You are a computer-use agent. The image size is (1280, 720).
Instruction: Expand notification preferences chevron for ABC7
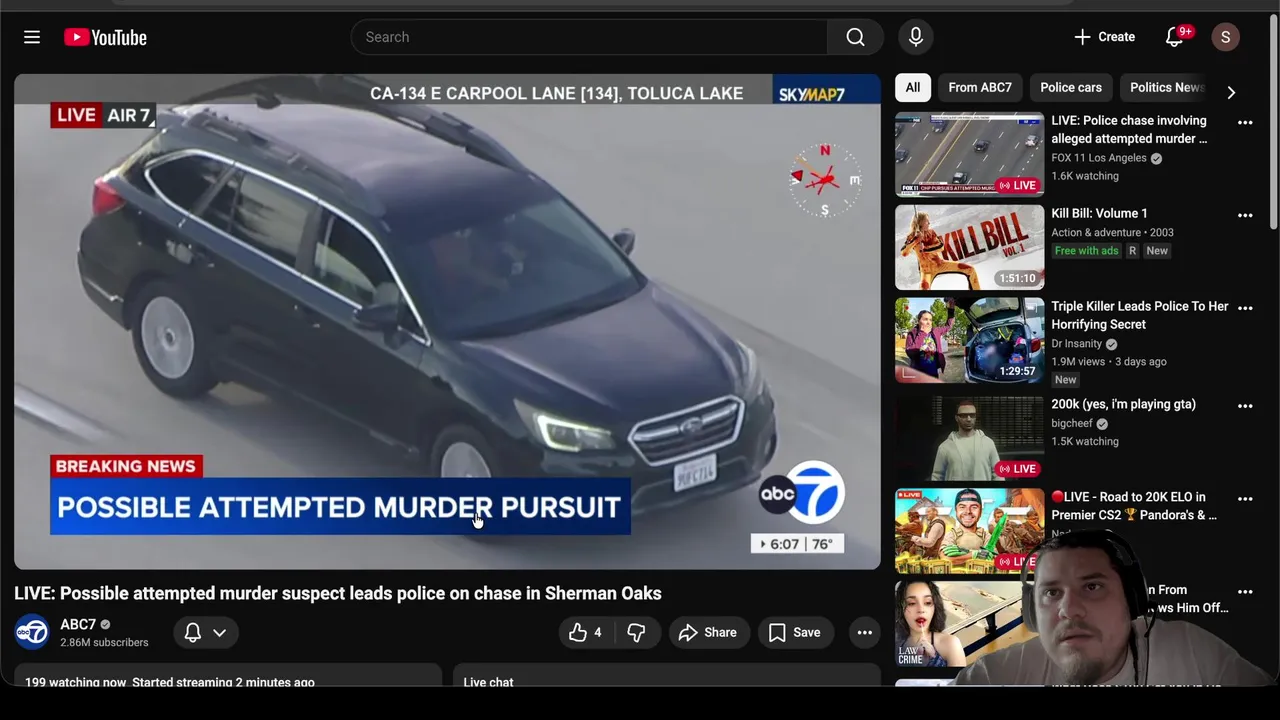click(x=219, y=632)
